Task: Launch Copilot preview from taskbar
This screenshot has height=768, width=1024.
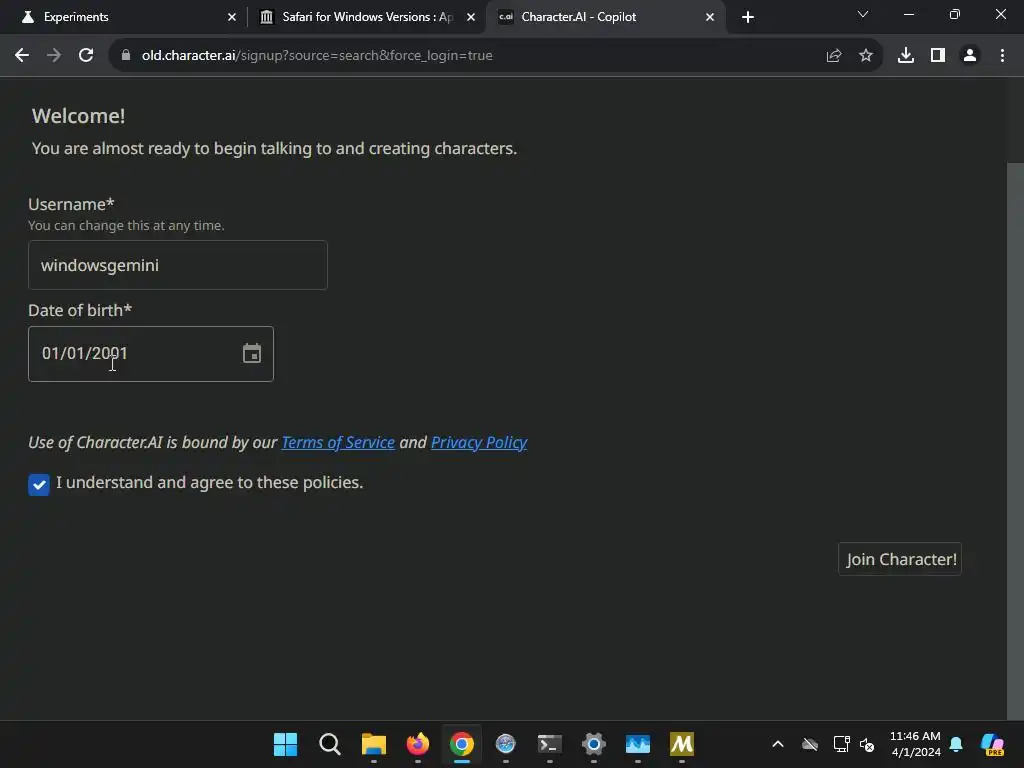Action: [993, 744]
